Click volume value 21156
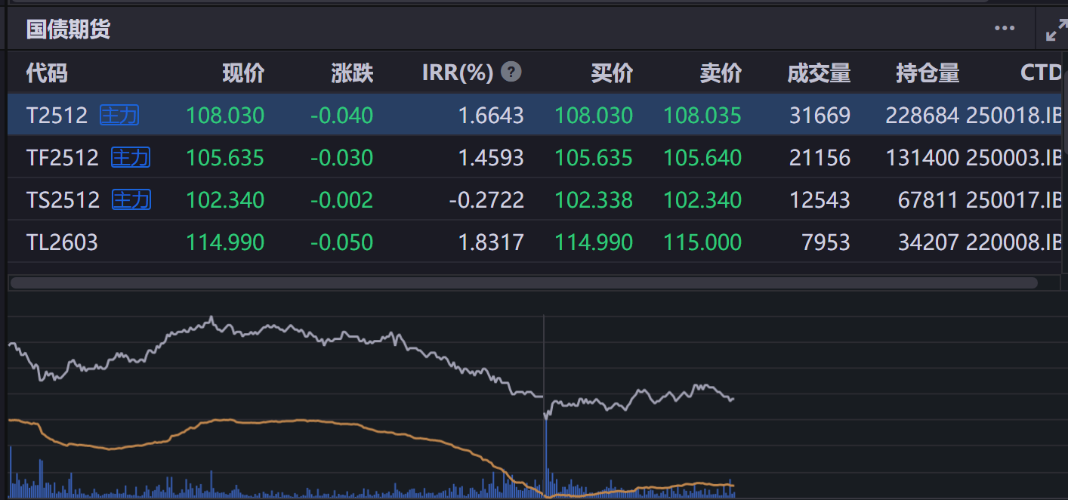 pyautogui.click(x=820, y=157)
